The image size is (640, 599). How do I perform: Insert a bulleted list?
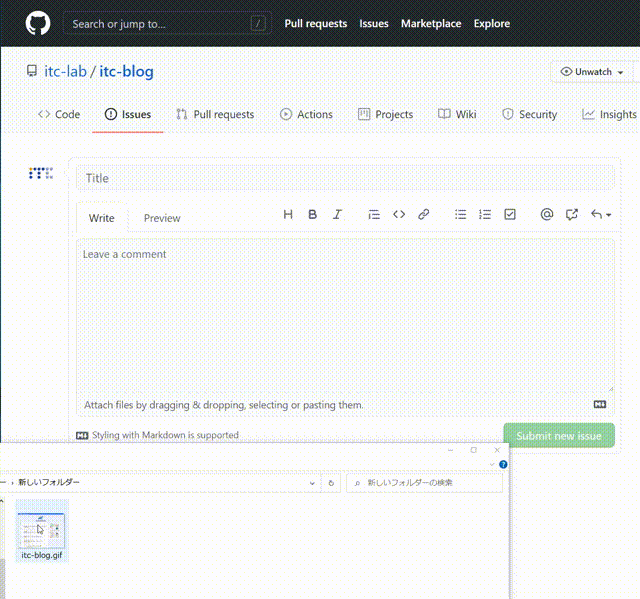(460, 214)
